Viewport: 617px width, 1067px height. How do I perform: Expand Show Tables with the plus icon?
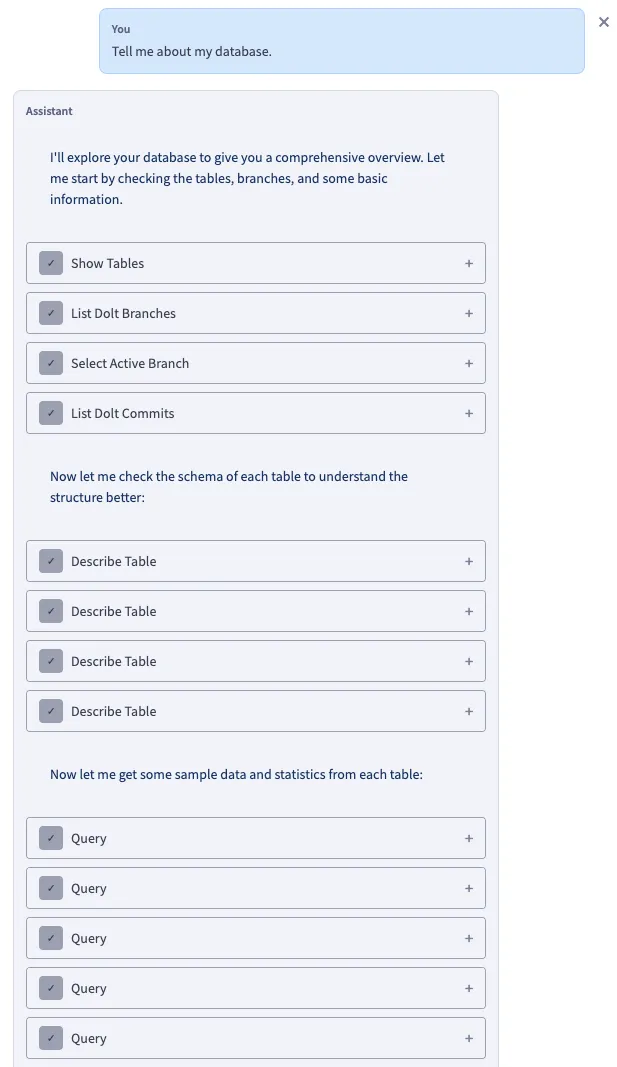(469, 263)
